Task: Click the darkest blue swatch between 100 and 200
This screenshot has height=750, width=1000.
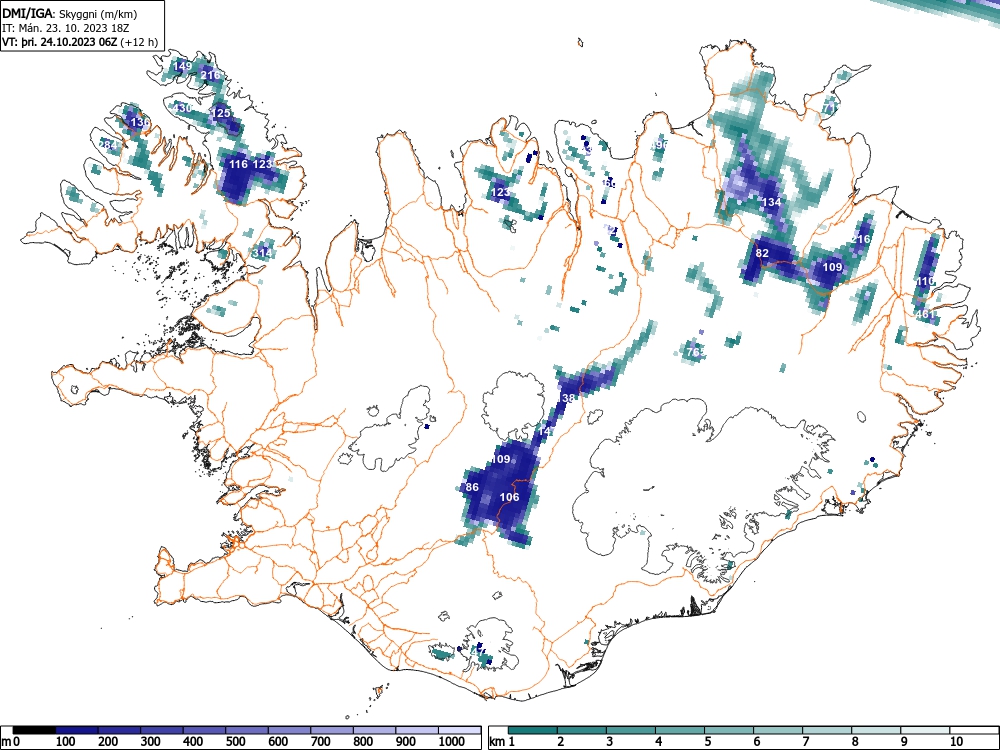Action: click(x=77, y=730)
